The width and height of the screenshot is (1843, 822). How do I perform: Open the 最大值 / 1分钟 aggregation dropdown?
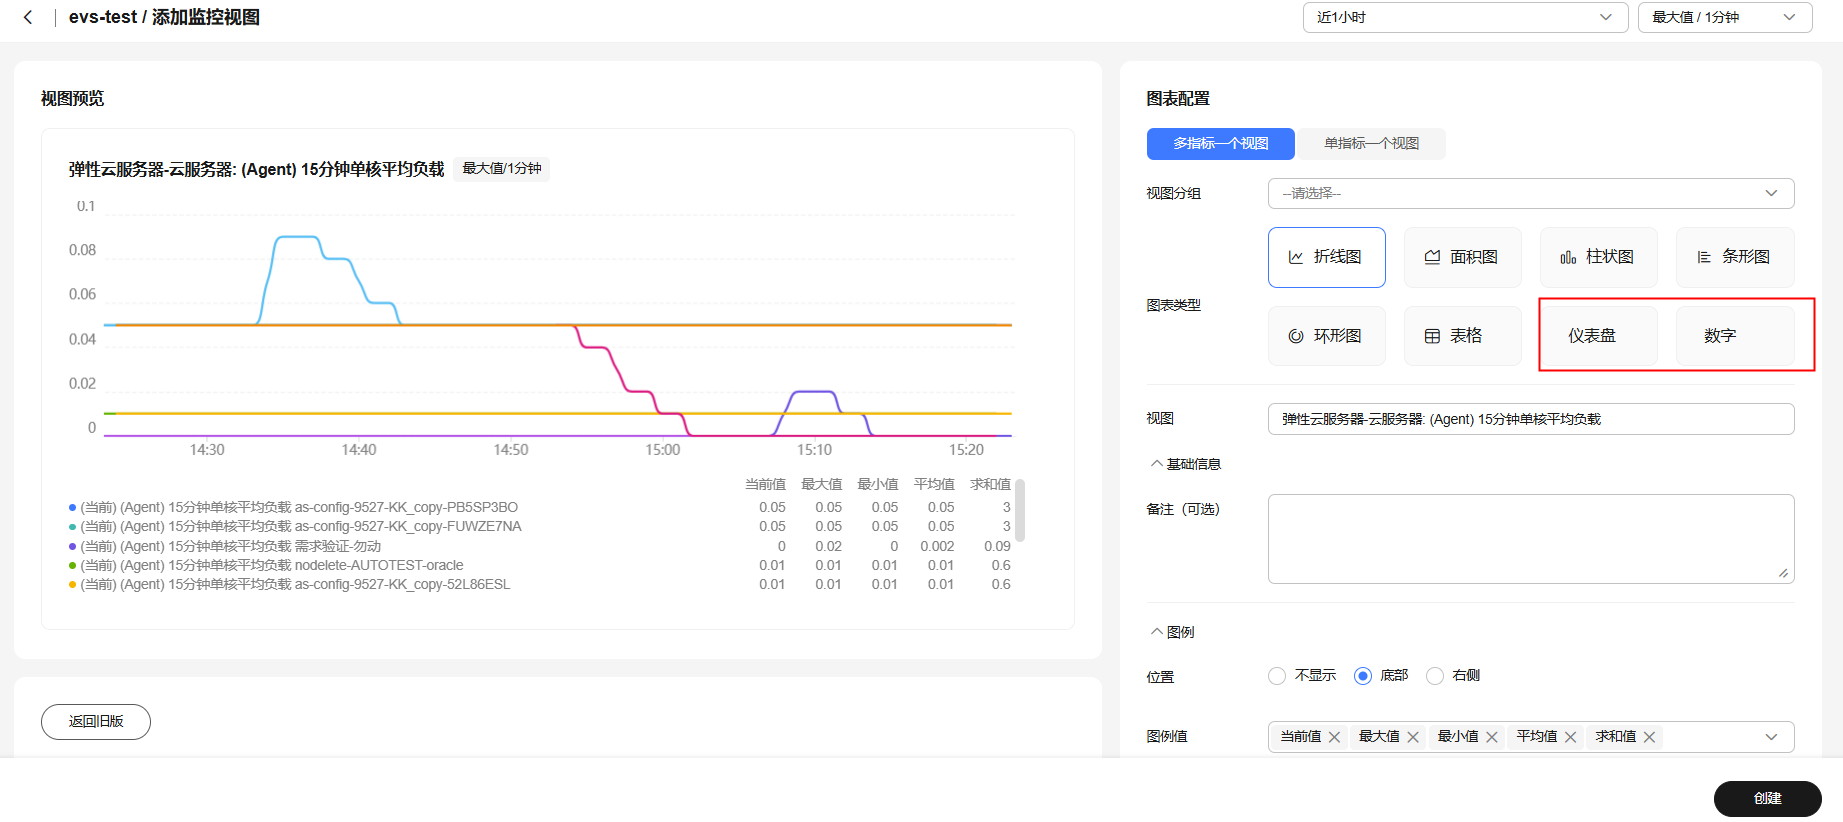coord(1725,17)
